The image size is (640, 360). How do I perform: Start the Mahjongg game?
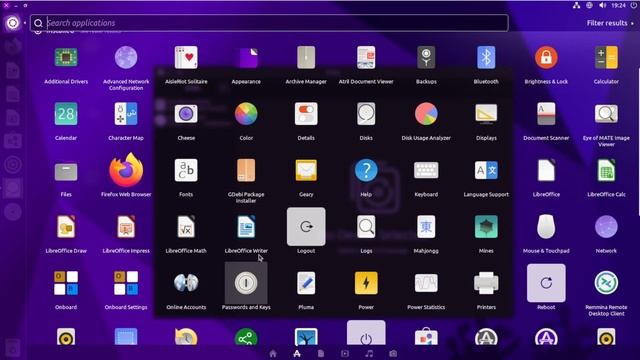point(426,227)
